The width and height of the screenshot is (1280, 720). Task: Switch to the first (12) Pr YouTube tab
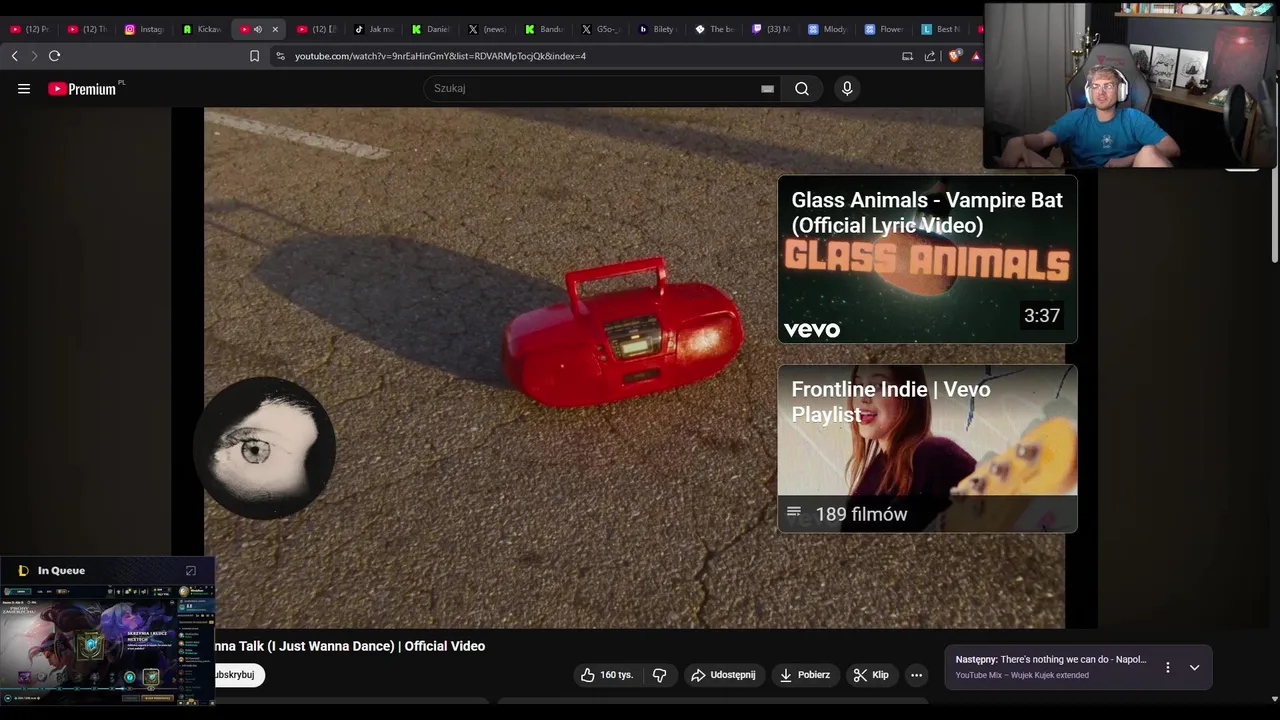tap(30, 29)
